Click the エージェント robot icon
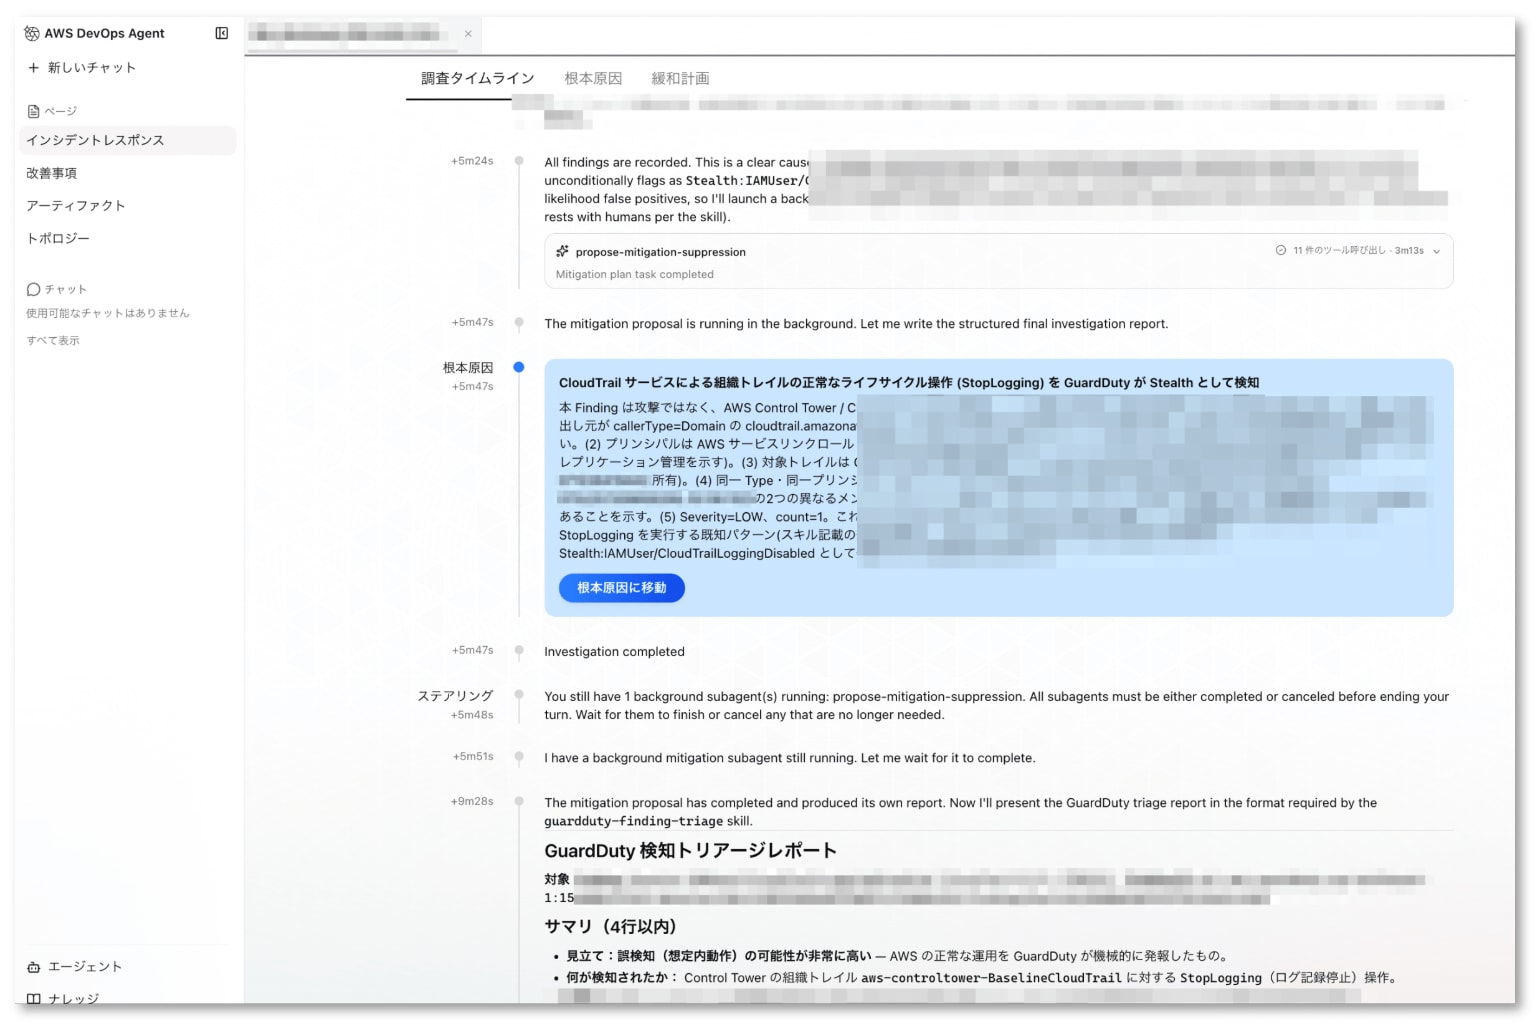 34,967
